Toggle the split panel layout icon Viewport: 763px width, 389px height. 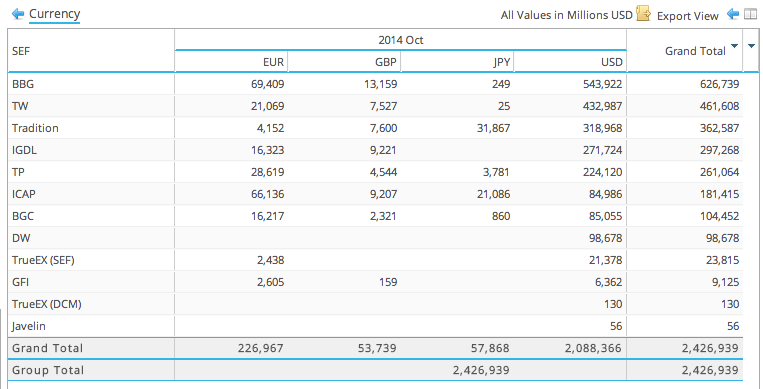[x=751, y=15]
